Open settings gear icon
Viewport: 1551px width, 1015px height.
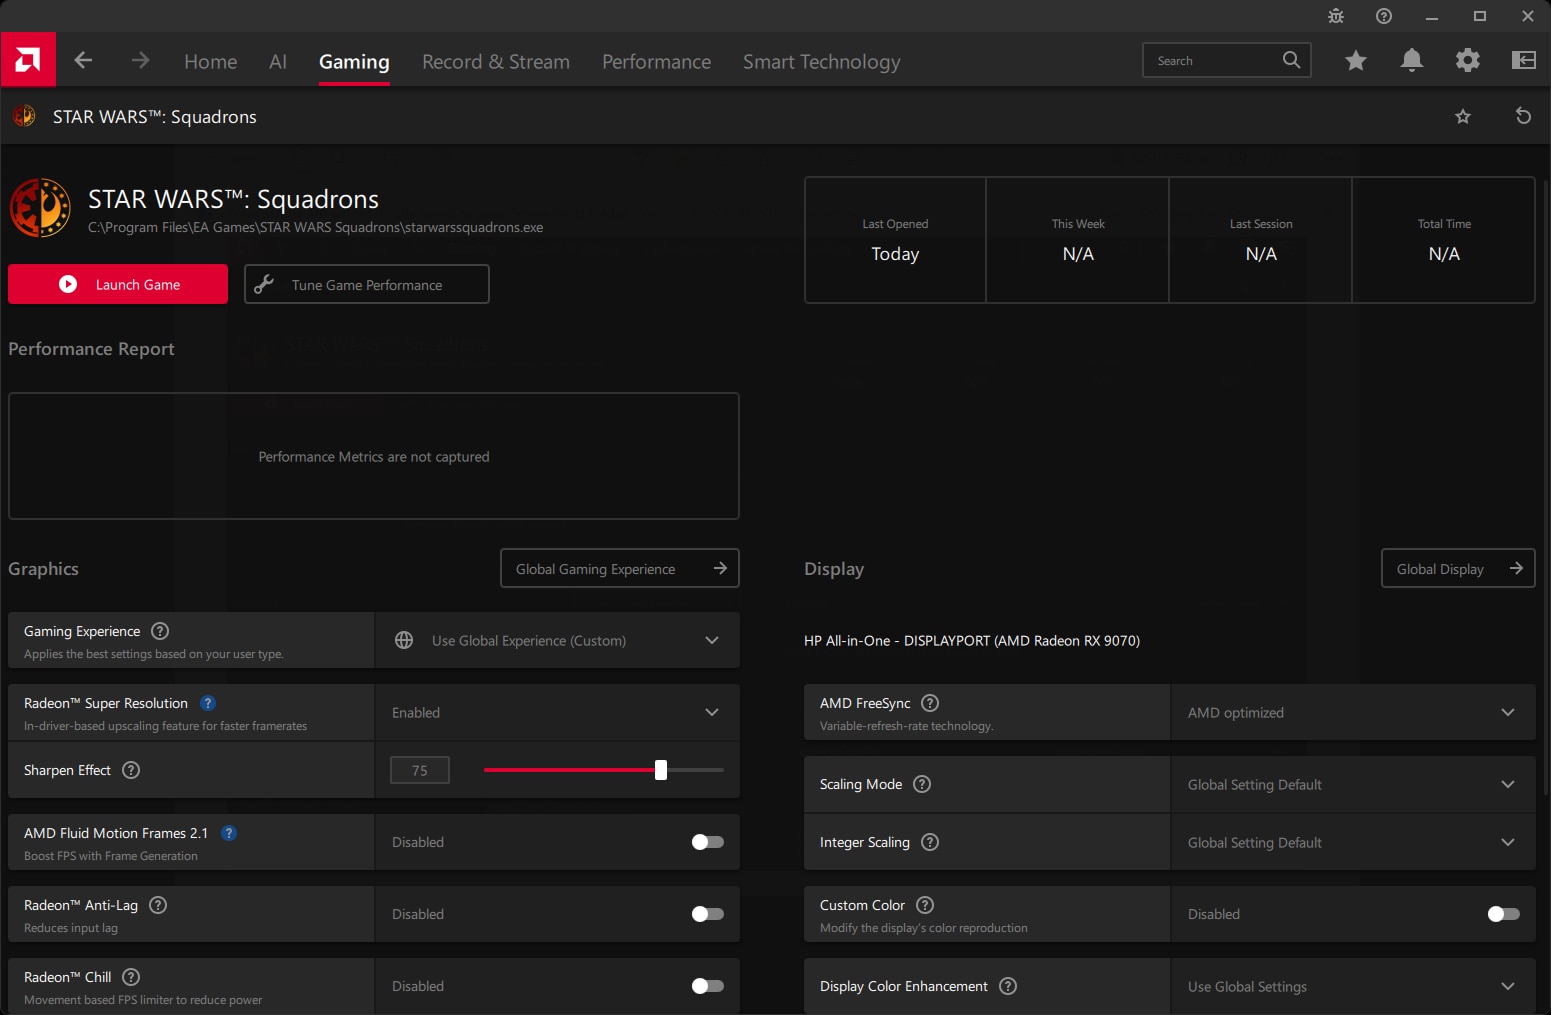click(1468, 60)
